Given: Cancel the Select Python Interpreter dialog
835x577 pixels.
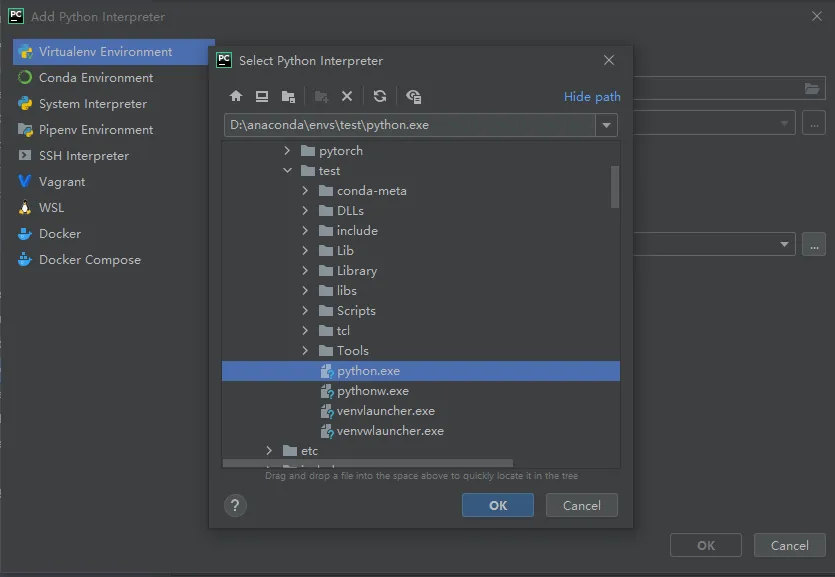Looking at the screenshot, I should pos(582,505).
